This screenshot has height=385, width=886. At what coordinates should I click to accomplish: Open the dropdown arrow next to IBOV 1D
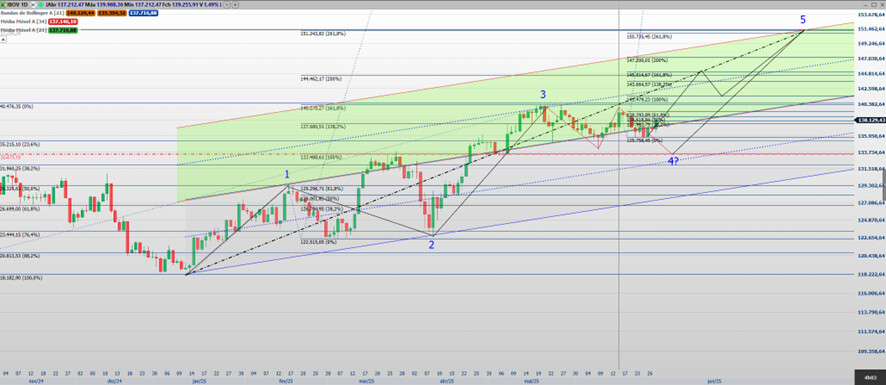coord(33,5)
